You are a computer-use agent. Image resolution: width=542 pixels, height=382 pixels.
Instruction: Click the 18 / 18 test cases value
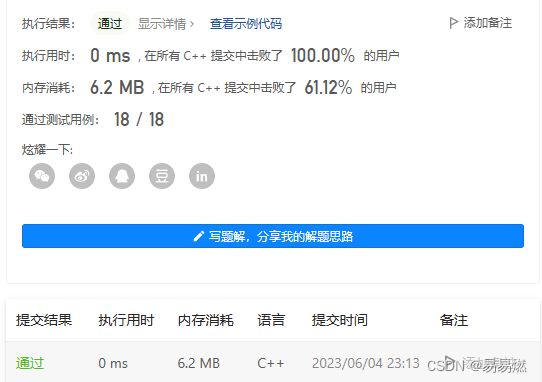click(x=139, y=120)
